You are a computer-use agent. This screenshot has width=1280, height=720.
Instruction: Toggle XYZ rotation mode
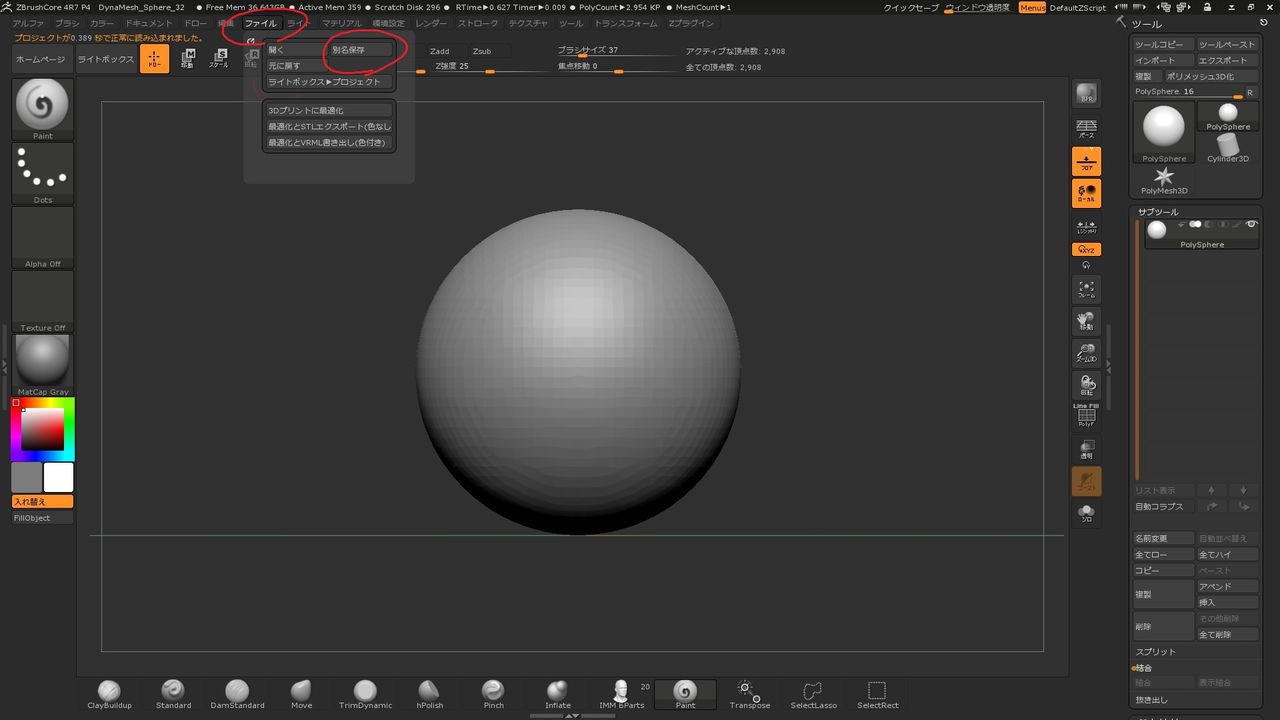[x=1086, y=249]
